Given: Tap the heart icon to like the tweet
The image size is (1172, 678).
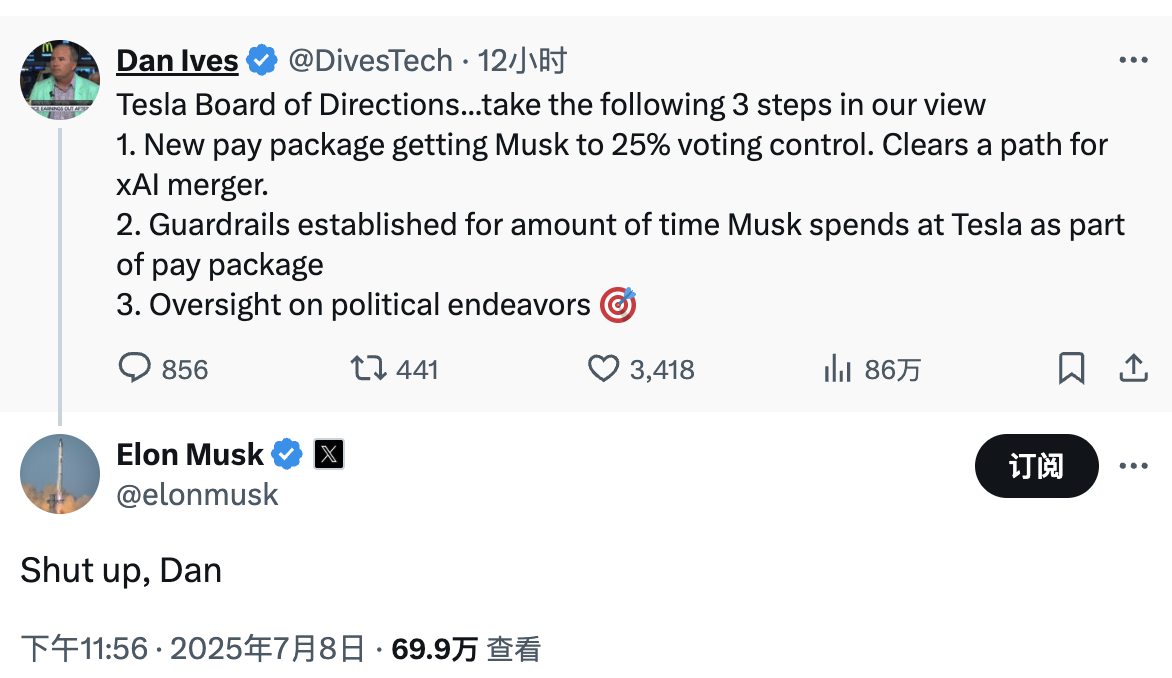Looking at the screenshot, I should click(603, 369).
